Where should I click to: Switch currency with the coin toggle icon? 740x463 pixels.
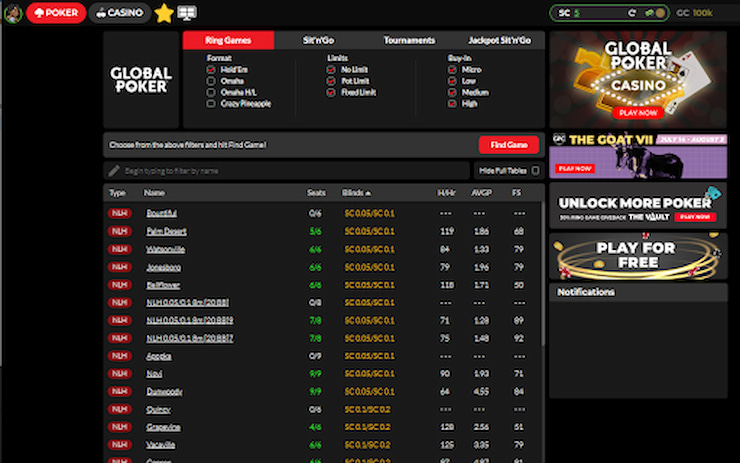click(x=656, y=13)
